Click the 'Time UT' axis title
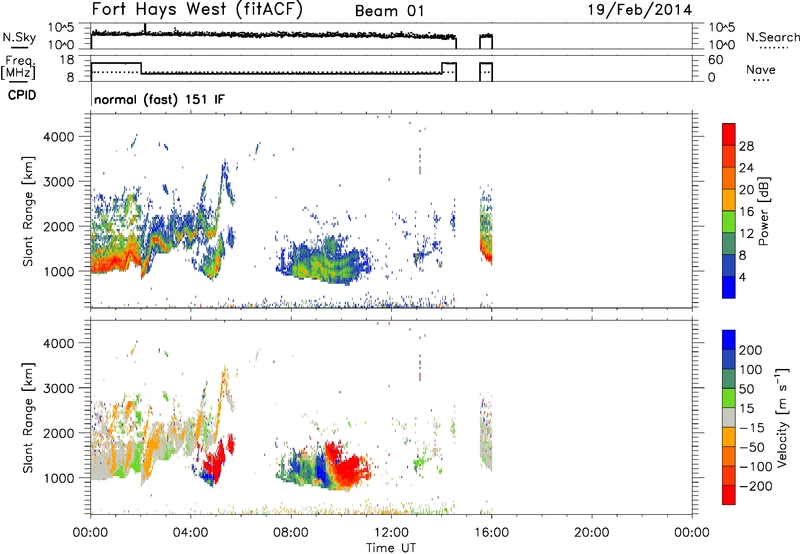 pos(391,548)
